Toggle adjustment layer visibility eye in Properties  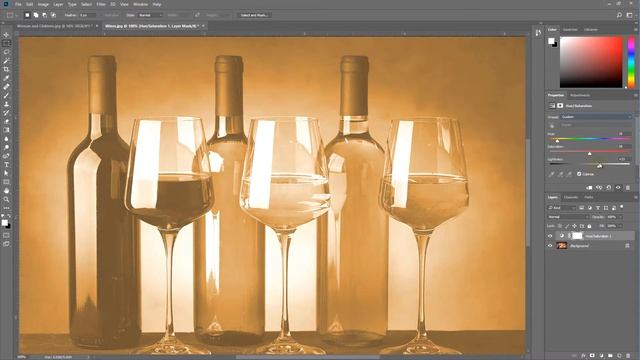618,188
